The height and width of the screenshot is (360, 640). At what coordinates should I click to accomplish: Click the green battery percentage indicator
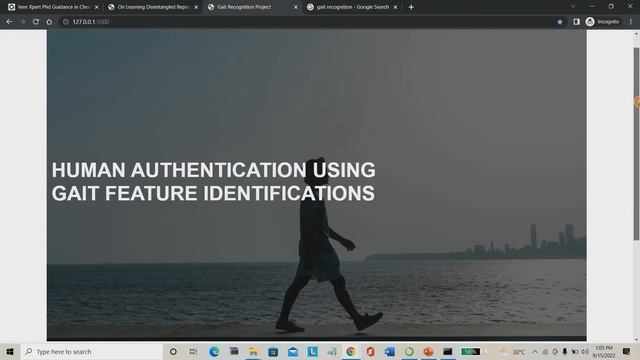470,351
